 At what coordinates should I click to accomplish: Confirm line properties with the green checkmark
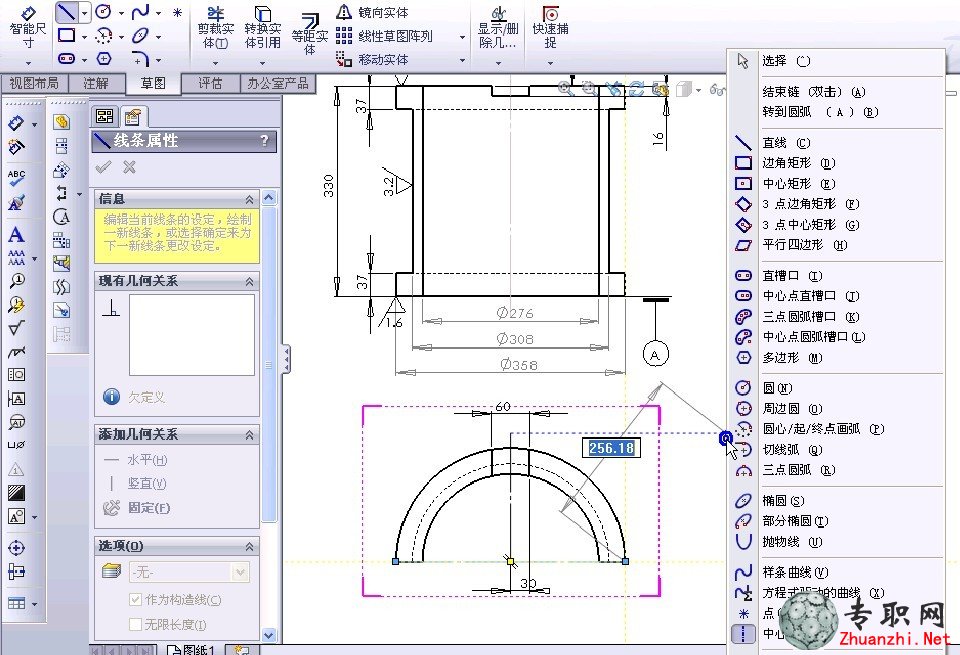(x=103, y=167)
